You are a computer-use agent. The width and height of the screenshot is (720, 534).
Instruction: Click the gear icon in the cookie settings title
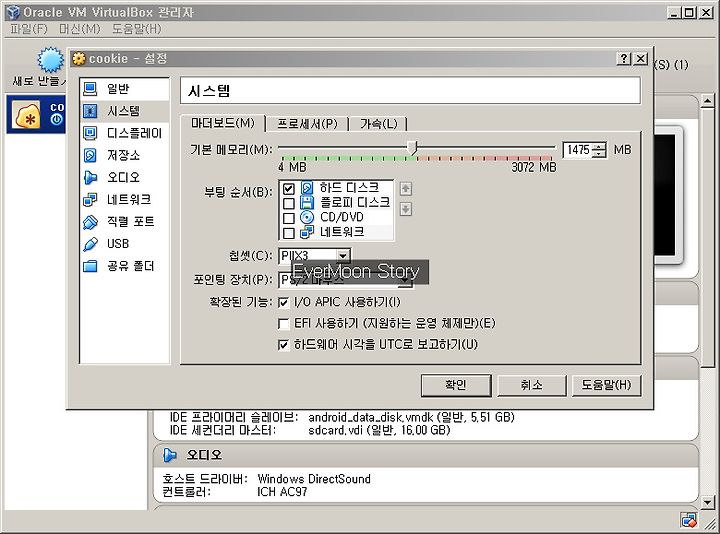tap(79, 59)
